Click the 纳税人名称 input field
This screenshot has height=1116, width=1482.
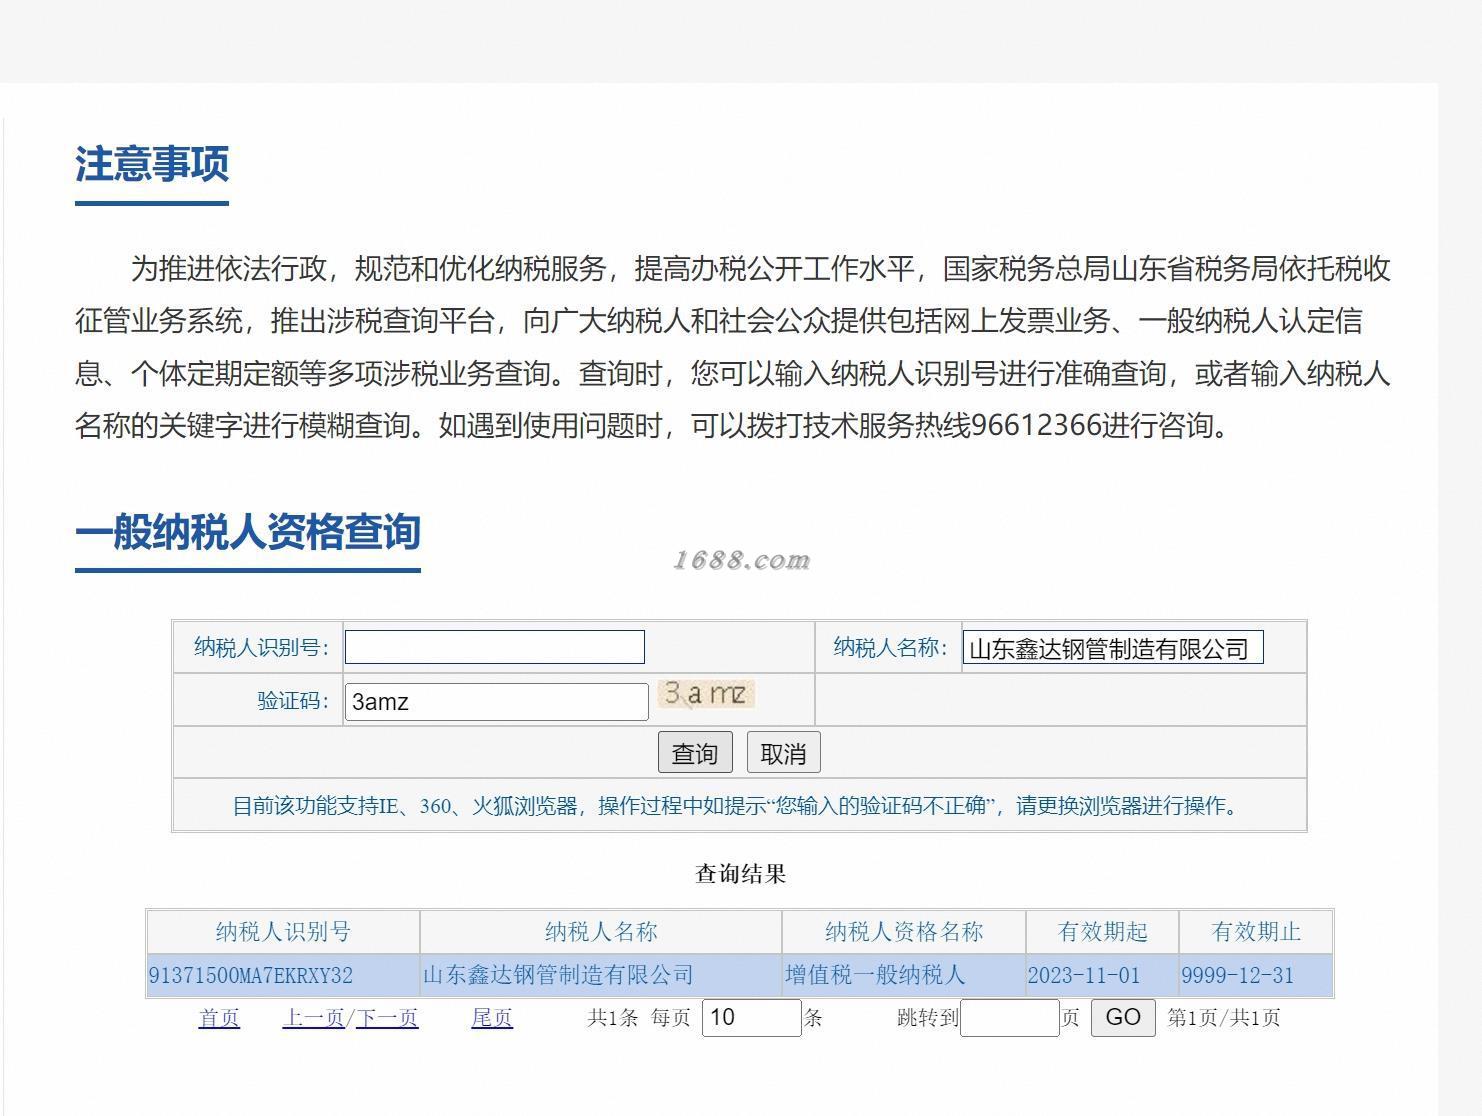click(x=1113, y=648)
